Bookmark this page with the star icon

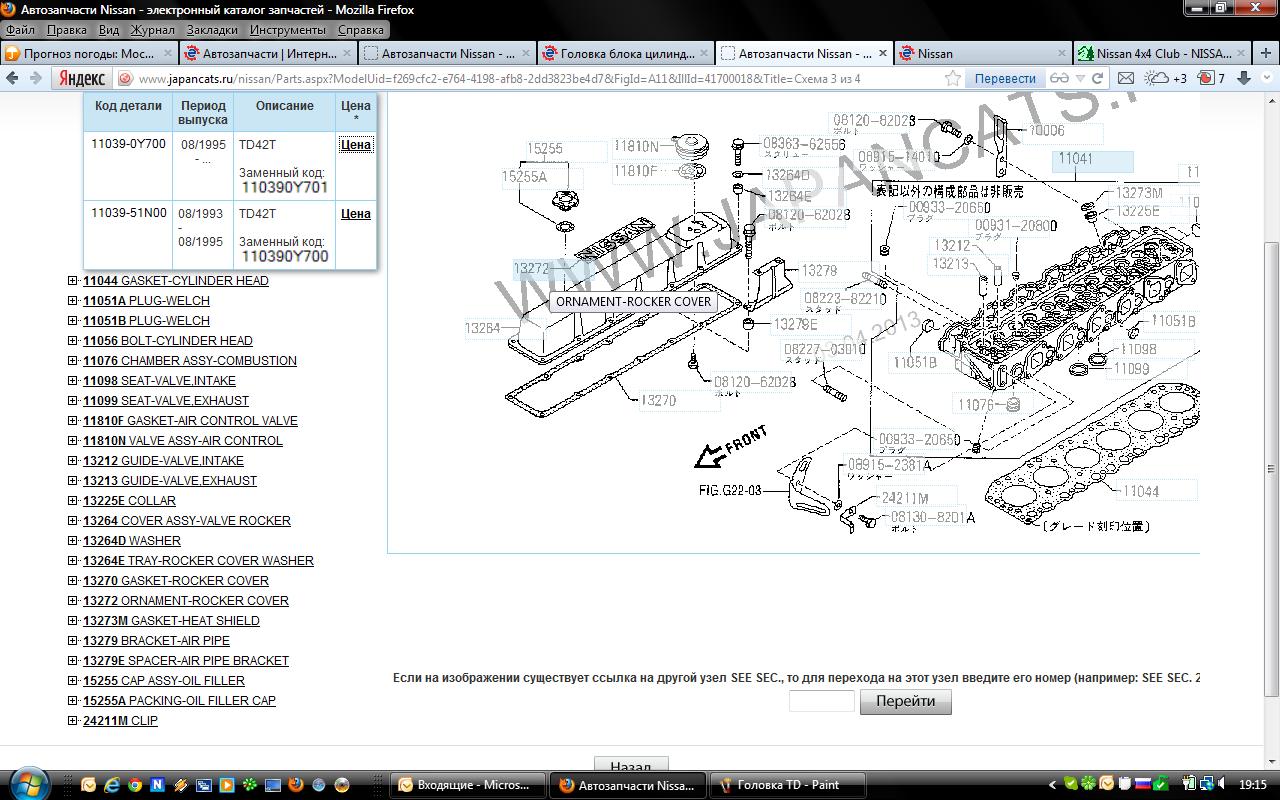tap(953, 78)
